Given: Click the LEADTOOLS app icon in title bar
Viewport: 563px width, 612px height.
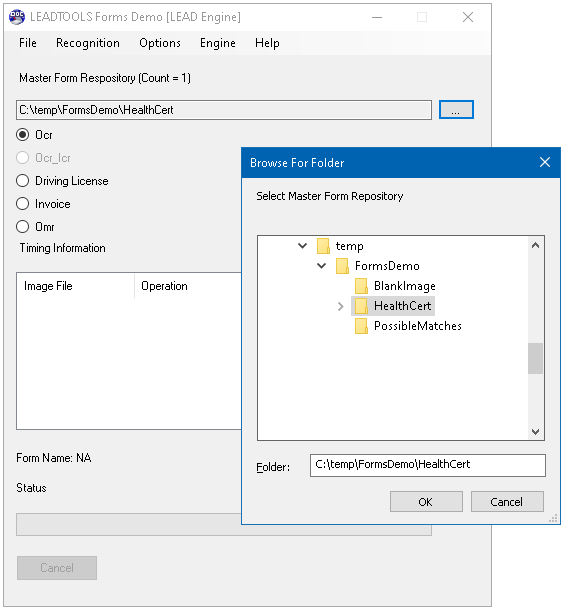Looking at the screenshot, I should click(x=17, y=17).
